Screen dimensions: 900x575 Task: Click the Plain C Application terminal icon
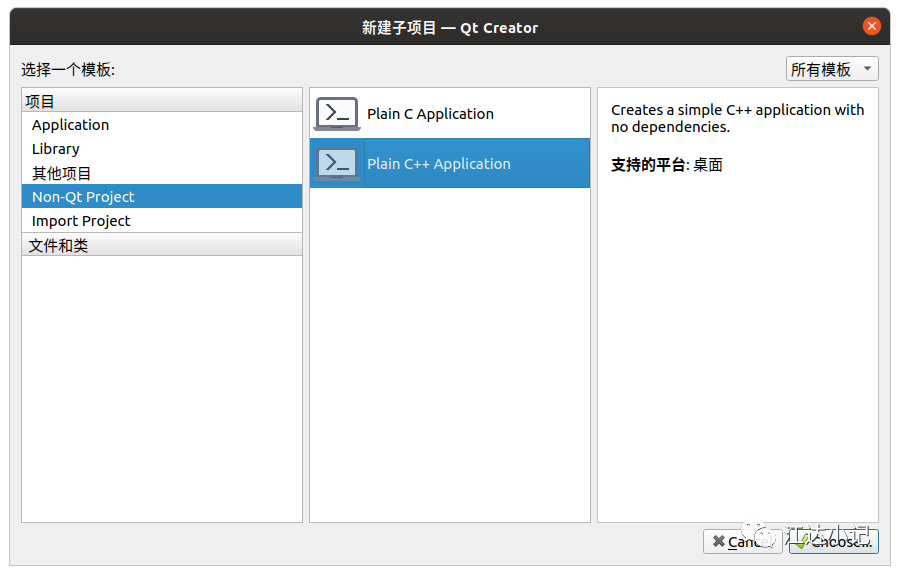pos(337,114)
